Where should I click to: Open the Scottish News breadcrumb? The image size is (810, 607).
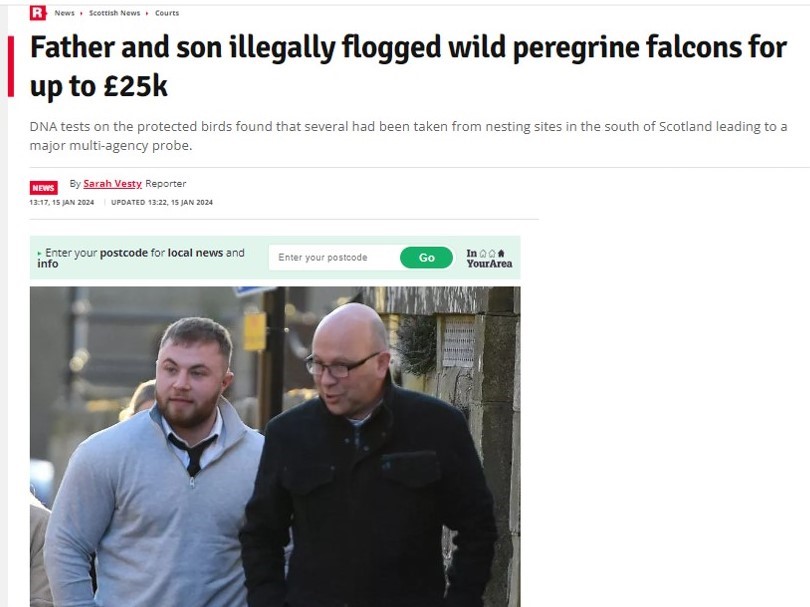point(115,13)
